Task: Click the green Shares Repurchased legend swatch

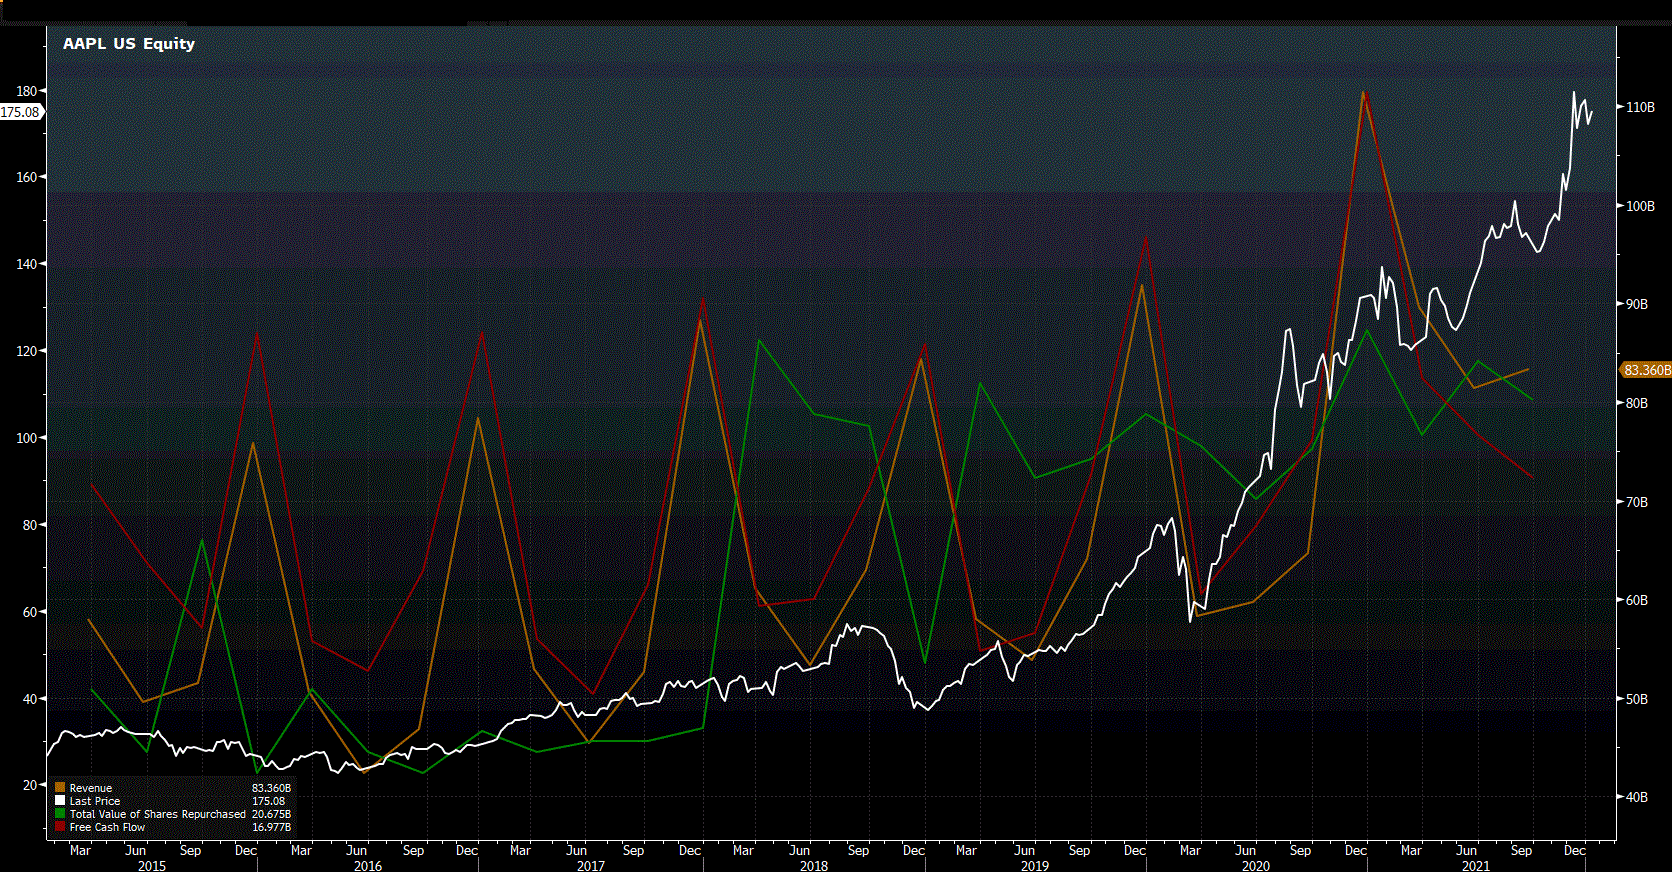Action: (60, 814)
